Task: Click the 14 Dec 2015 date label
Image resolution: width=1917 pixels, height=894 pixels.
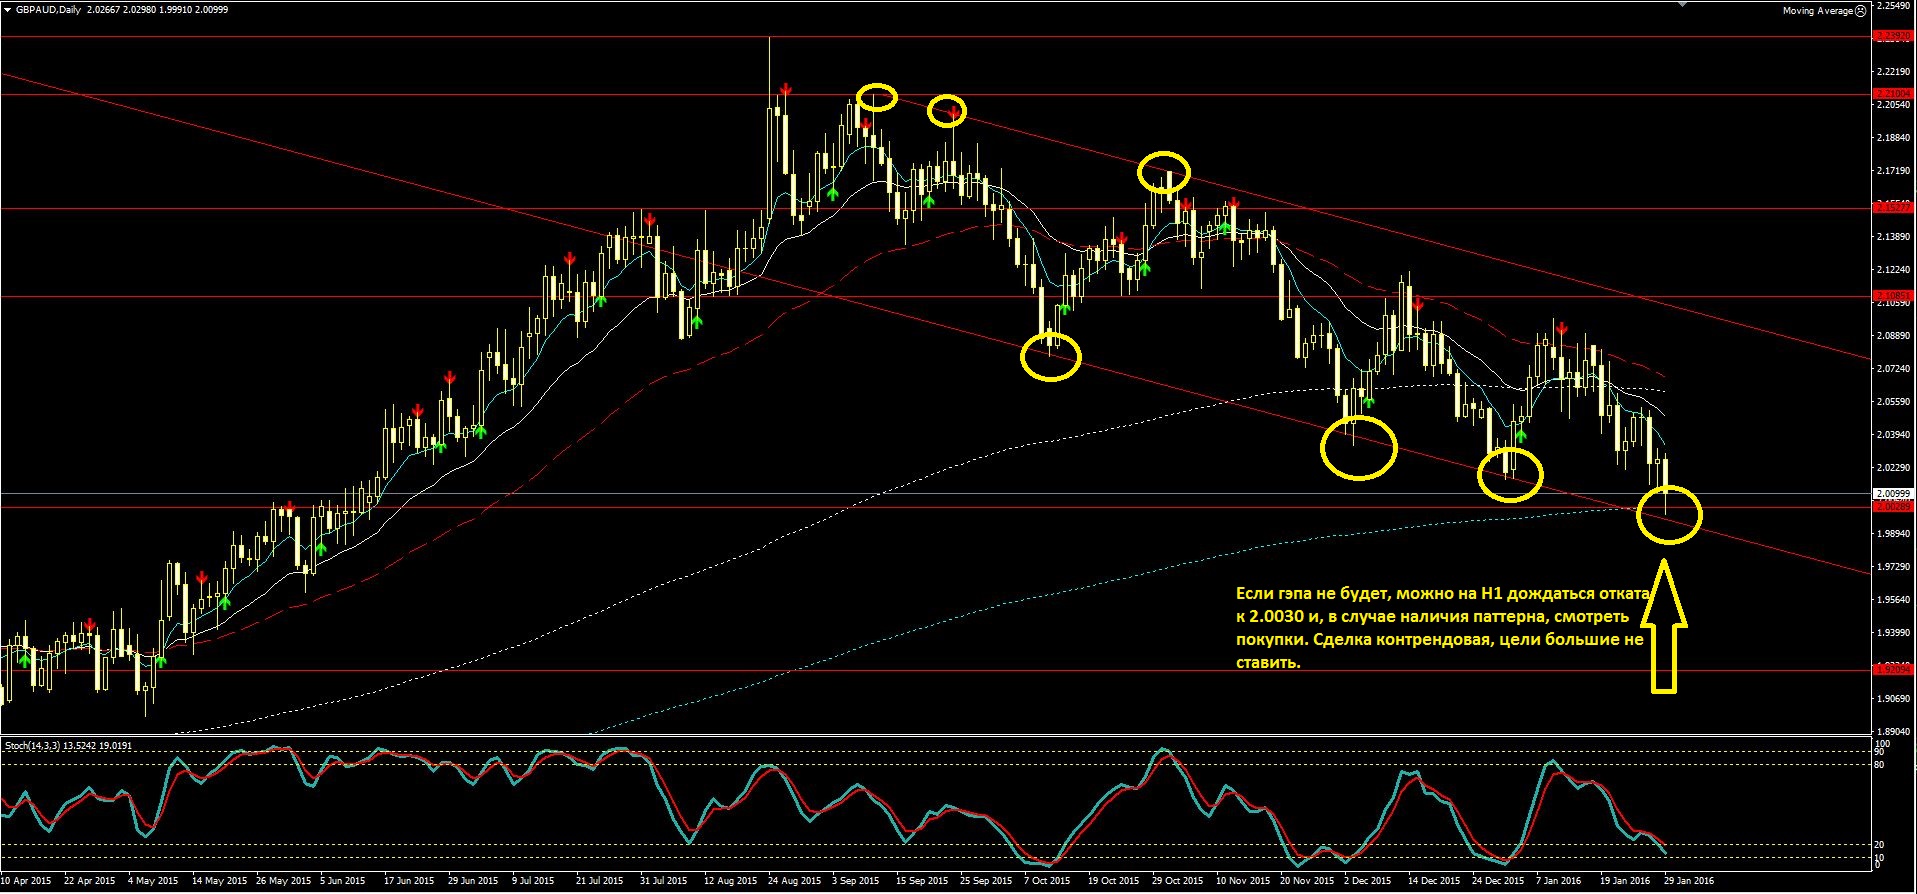Action: [1434, 881]
